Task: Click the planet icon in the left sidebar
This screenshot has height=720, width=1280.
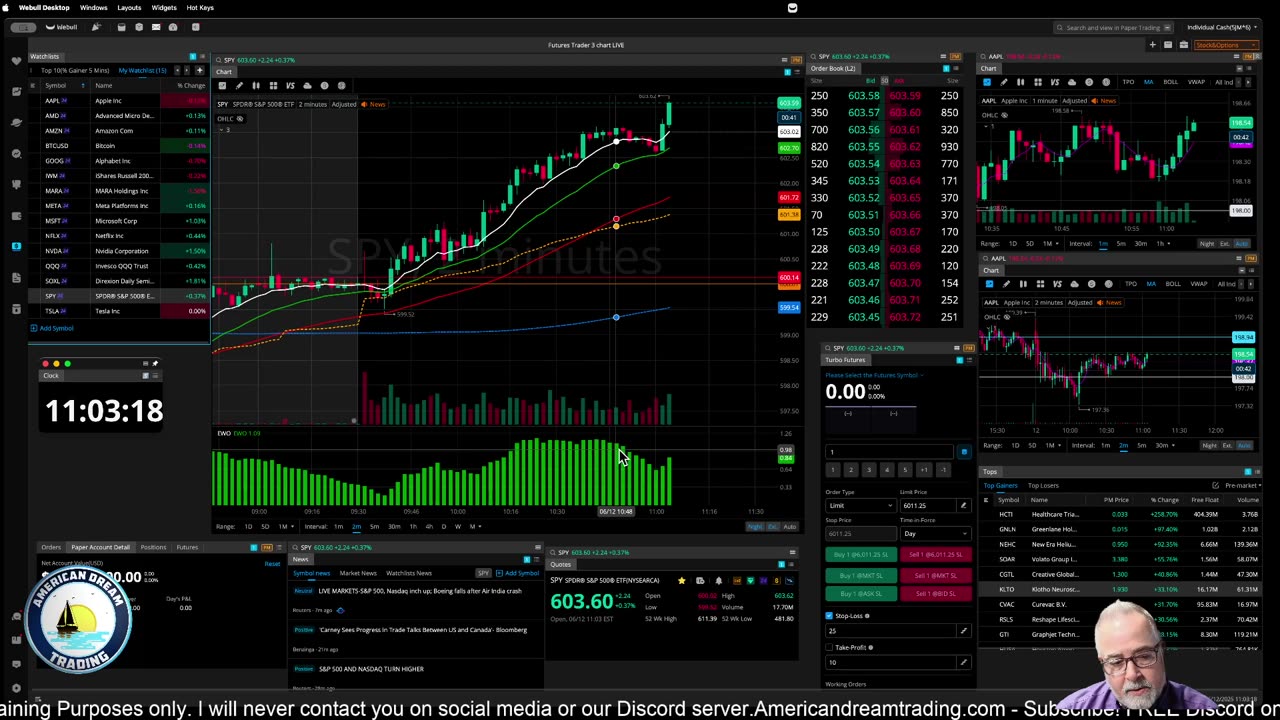Action: [x=16, y=122]
